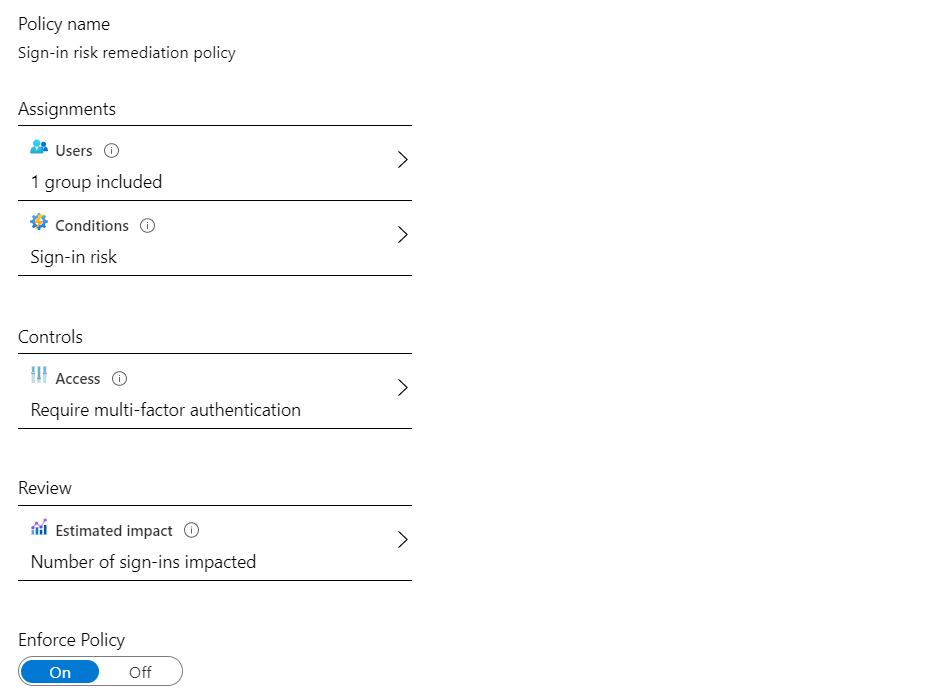Image resolution: width=939 pixels, height=700 pixels.
Task: Select the "Sign-in risk" condition value
Action: [74, 257]
